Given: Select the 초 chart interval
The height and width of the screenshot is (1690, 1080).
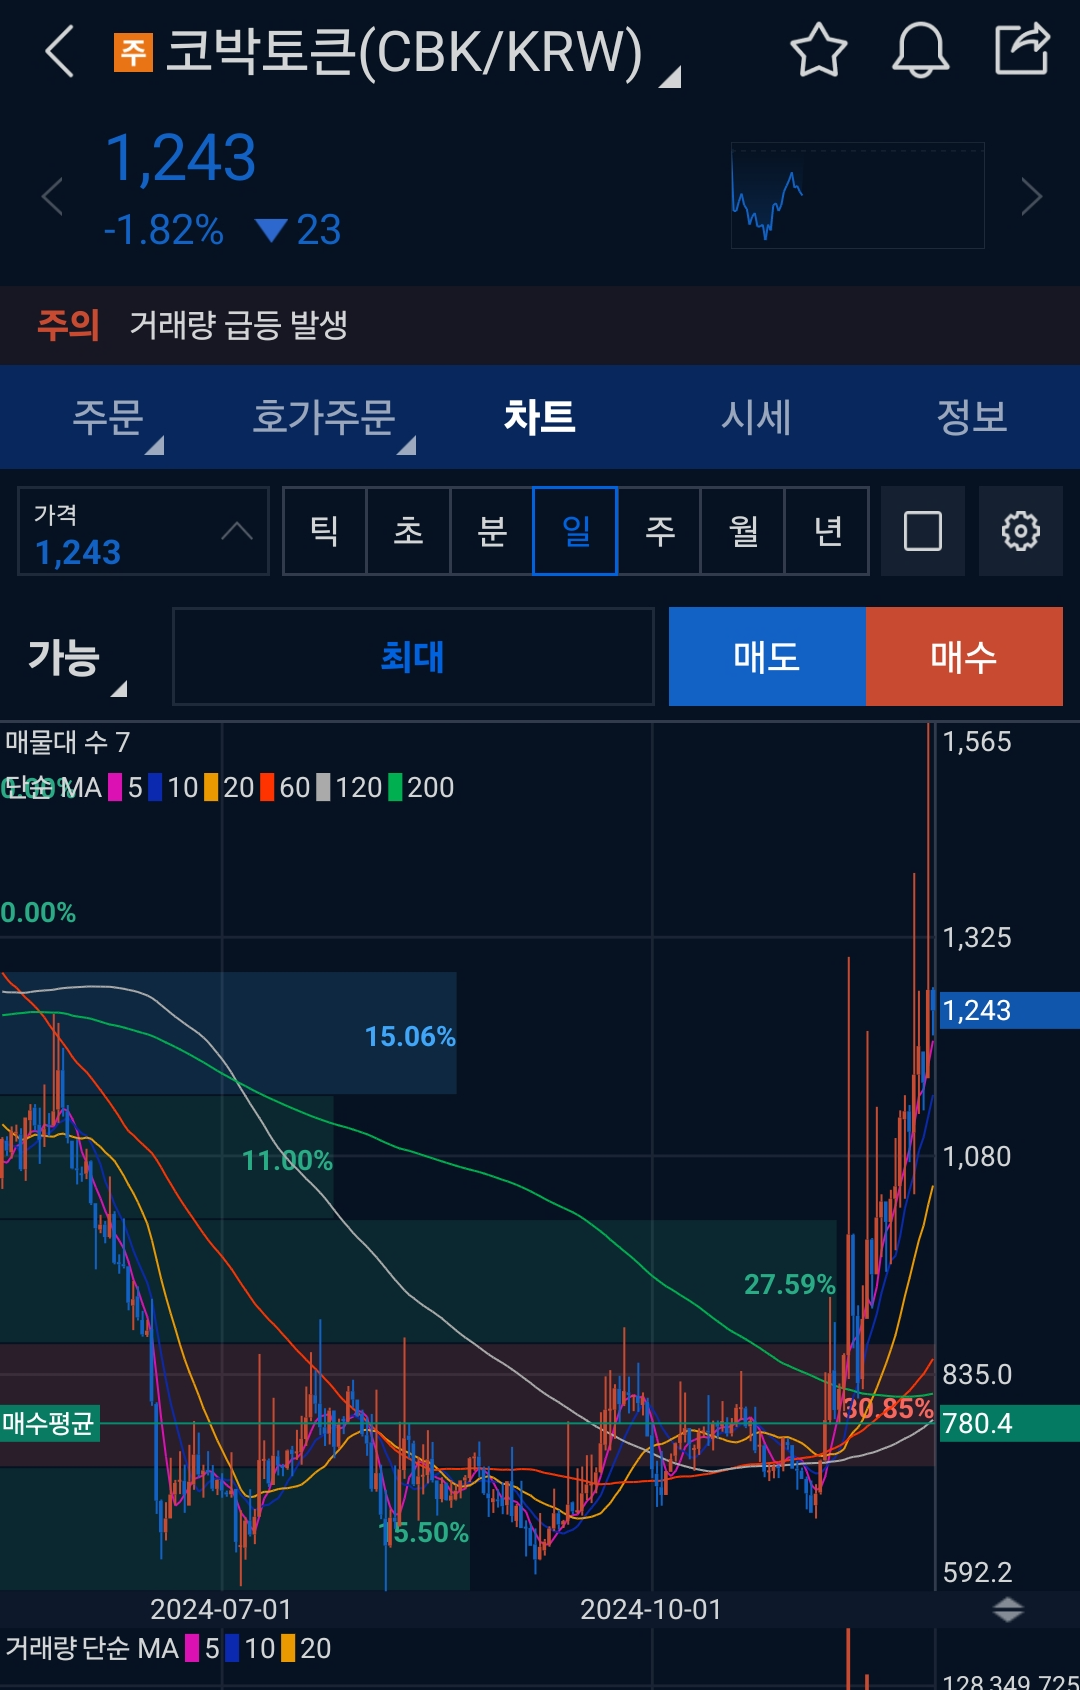Looking at the screenshot, I should click(408, 531).
